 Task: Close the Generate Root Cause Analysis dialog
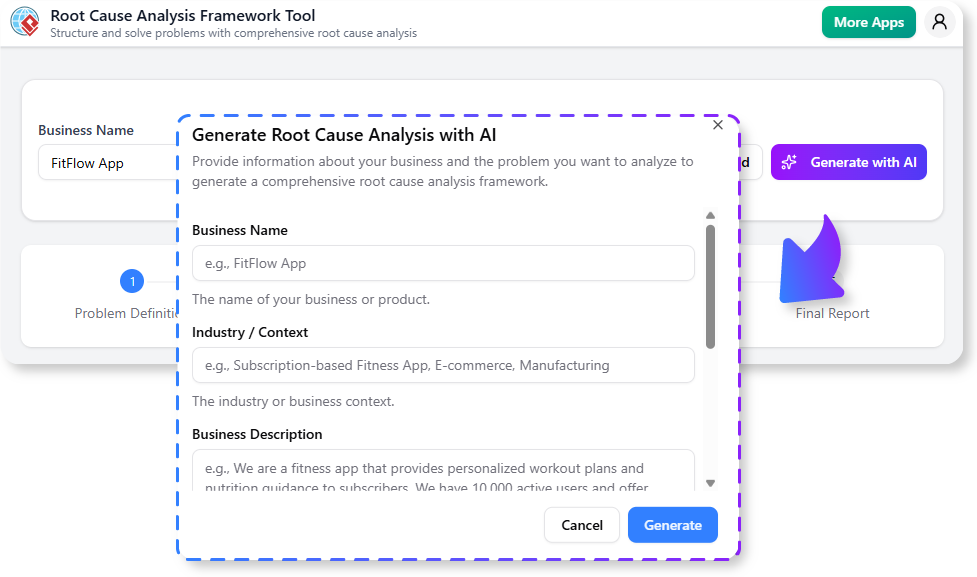[717, 124]
